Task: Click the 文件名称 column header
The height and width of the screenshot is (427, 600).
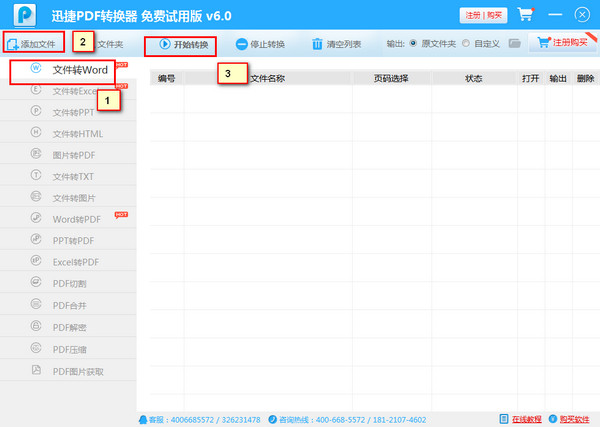Action: (x=268, y=78)
